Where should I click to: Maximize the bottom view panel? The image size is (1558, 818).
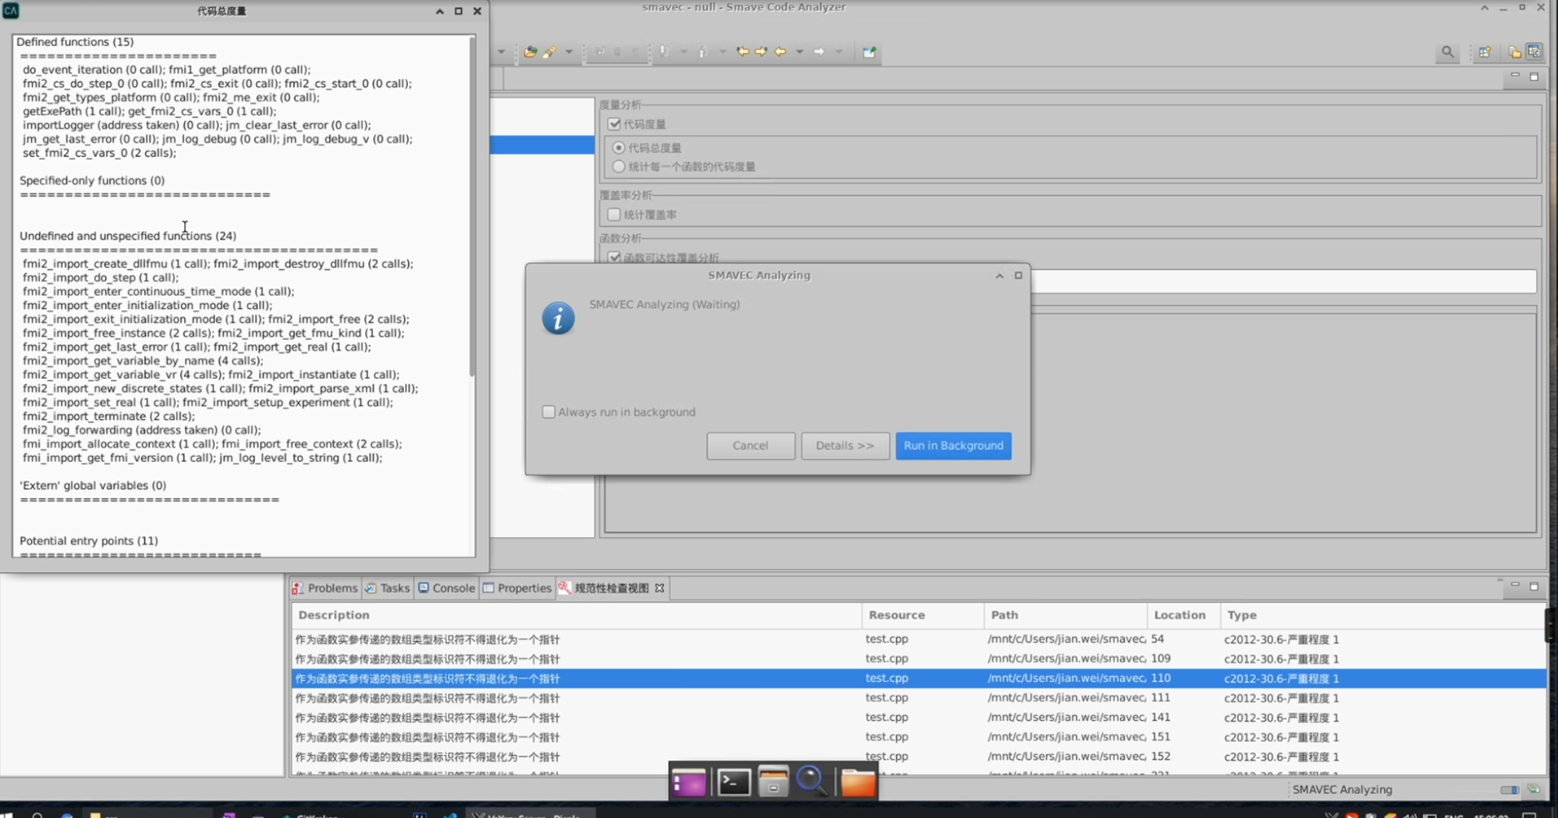coord(1534,586)
